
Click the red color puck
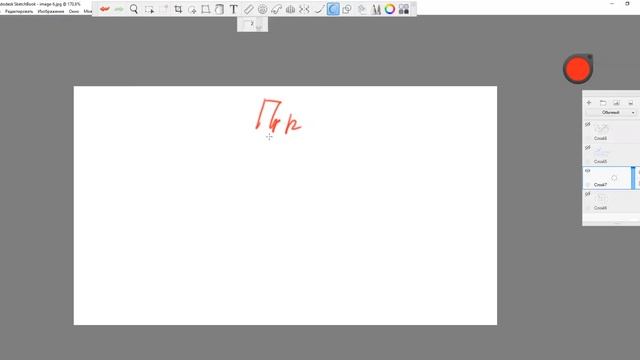[x=578, y=69]
